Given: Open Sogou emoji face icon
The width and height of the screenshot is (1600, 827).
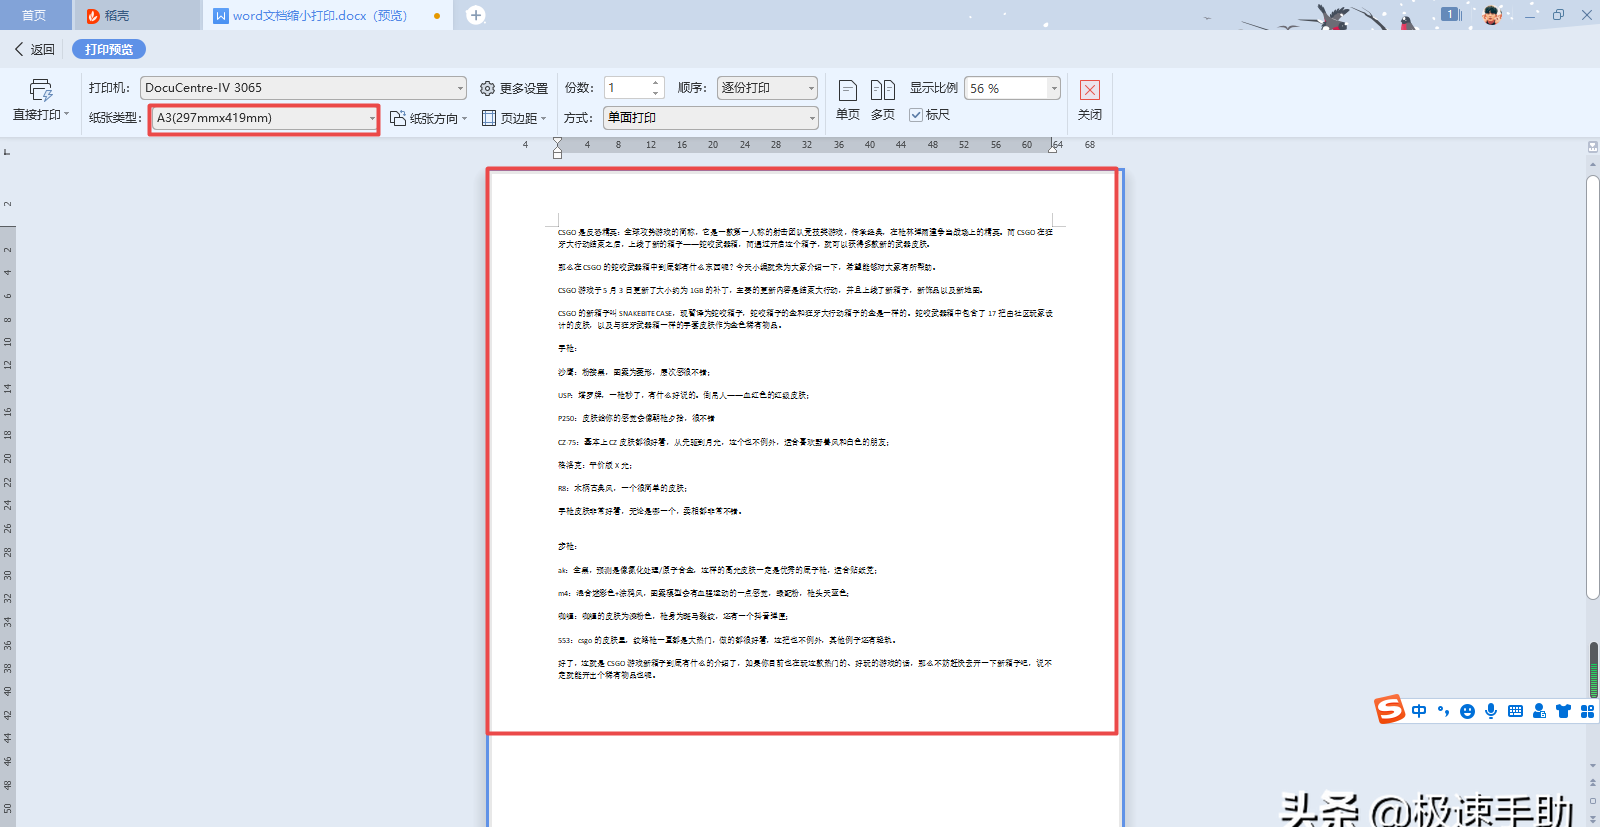Looking at the screenshot, I should (1467, 711).
